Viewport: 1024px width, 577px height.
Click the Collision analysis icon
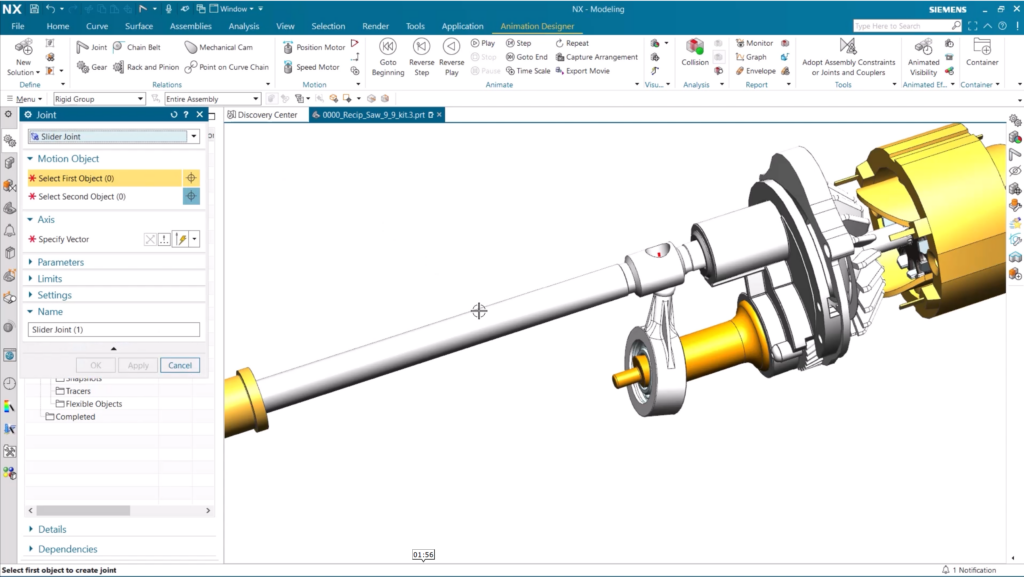(x=694, y=49)
